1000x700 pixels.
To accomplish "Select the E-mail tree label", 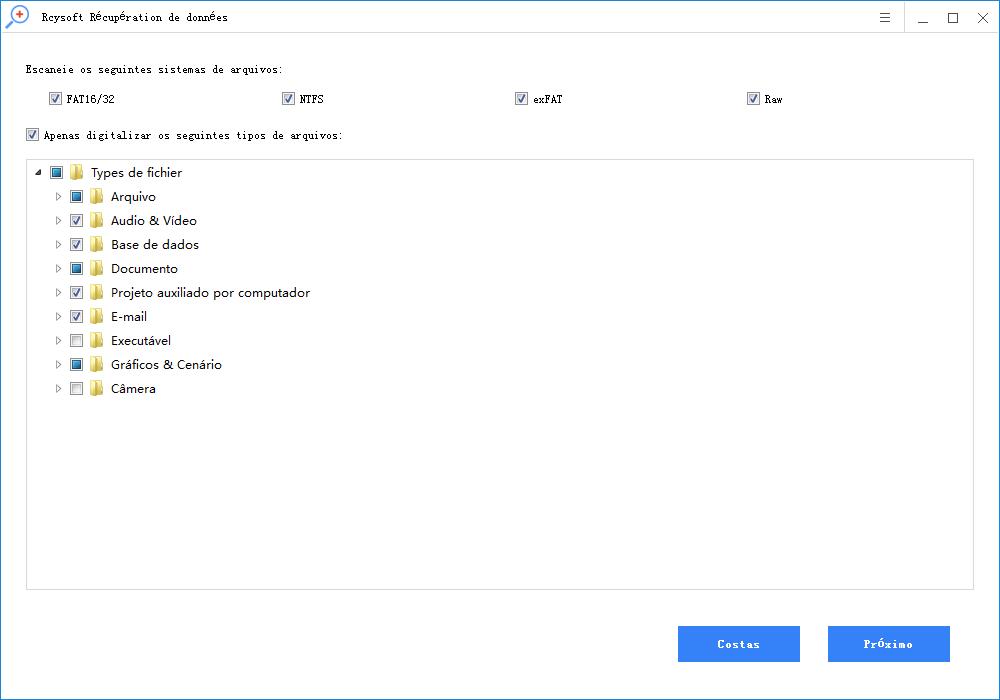I will click(129, 317).
